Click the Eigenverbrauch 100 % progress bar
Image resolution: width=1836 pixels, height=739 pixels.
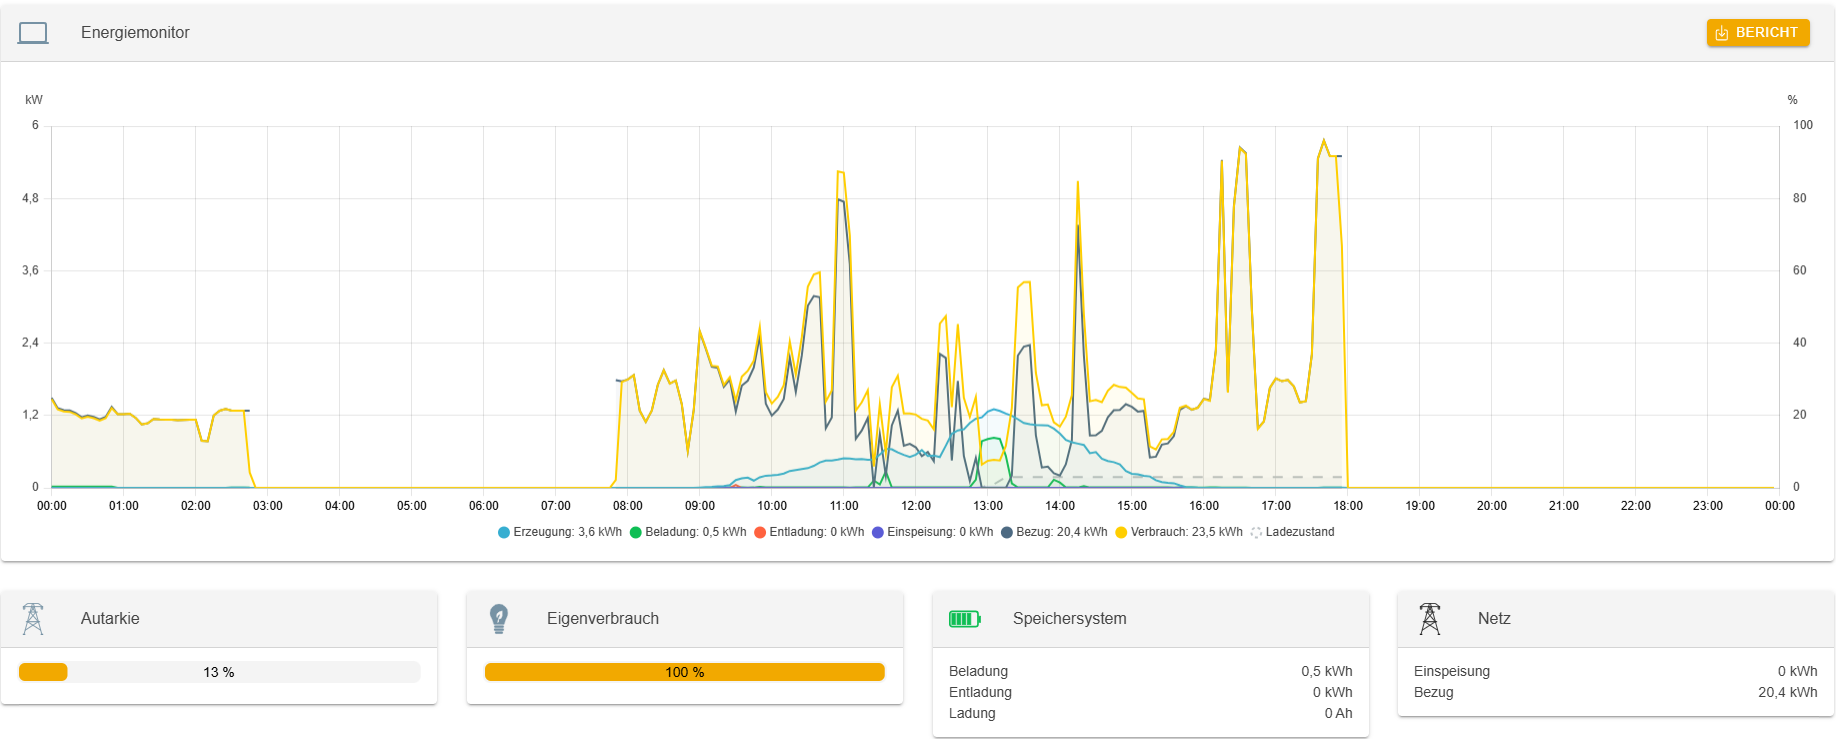click(x=685, y=672)
